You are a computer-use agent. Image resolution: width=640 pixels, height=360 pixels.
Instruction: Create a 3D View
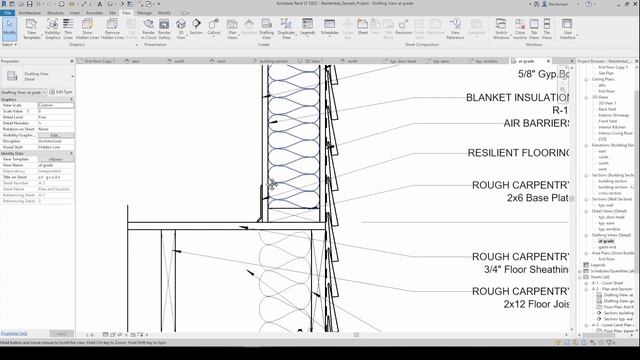[181, 29]
